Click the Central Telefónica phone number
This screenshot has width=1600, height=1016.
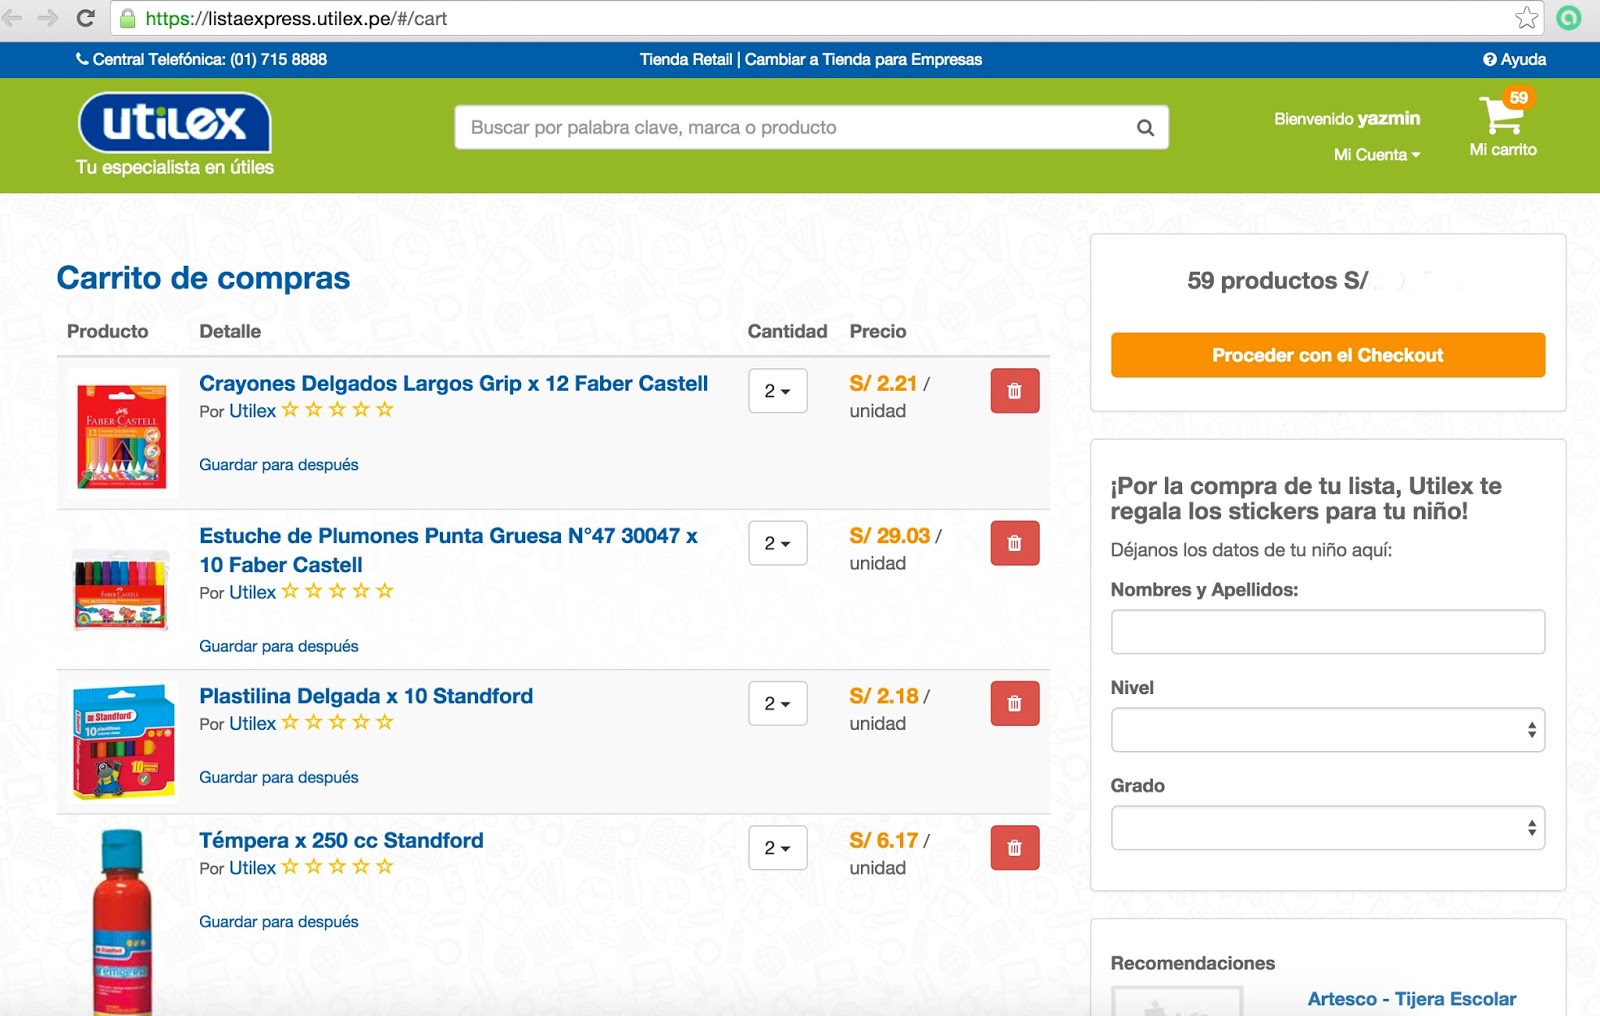pos(201,59)
